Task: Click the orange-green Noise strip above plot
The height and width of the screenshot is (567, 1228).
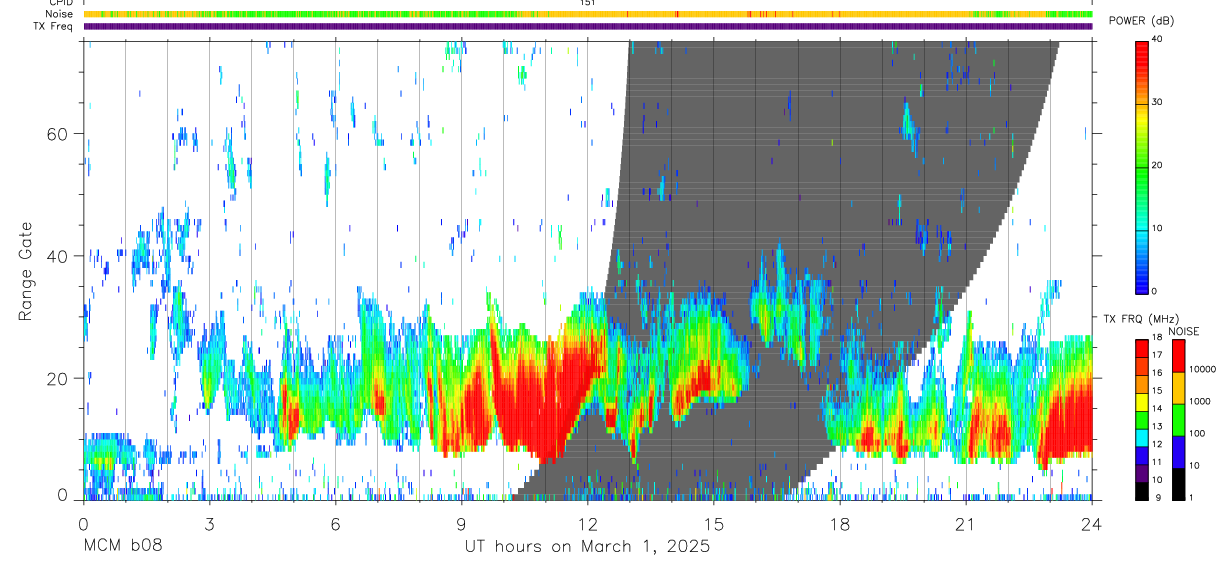Action: pyautogui.click(x=588, y=14)
